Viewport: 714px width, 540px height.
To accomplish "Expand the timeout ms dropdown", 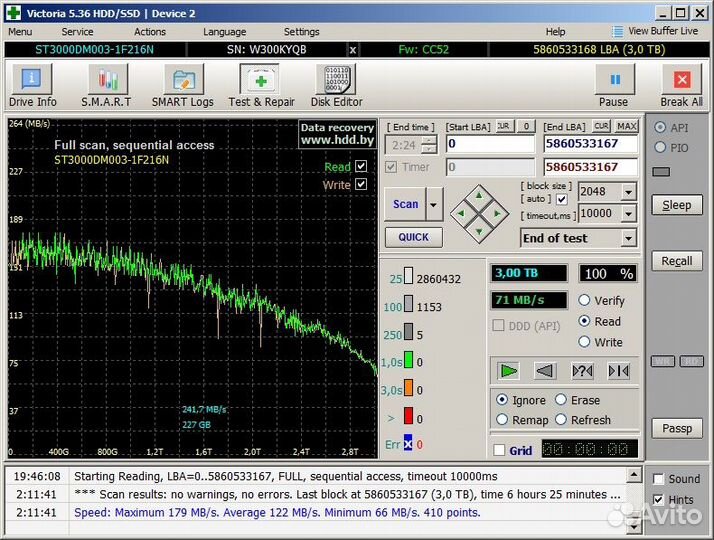I will pos(628,214).
